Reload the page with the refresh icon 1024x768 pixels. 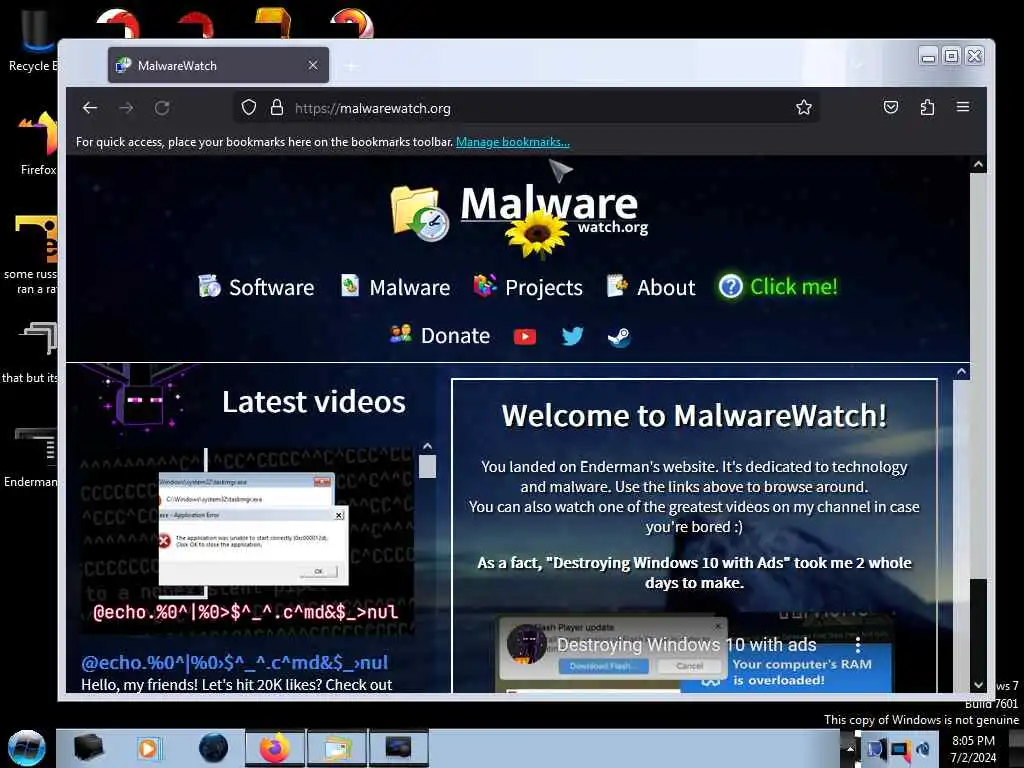click(x=162, y=108)
